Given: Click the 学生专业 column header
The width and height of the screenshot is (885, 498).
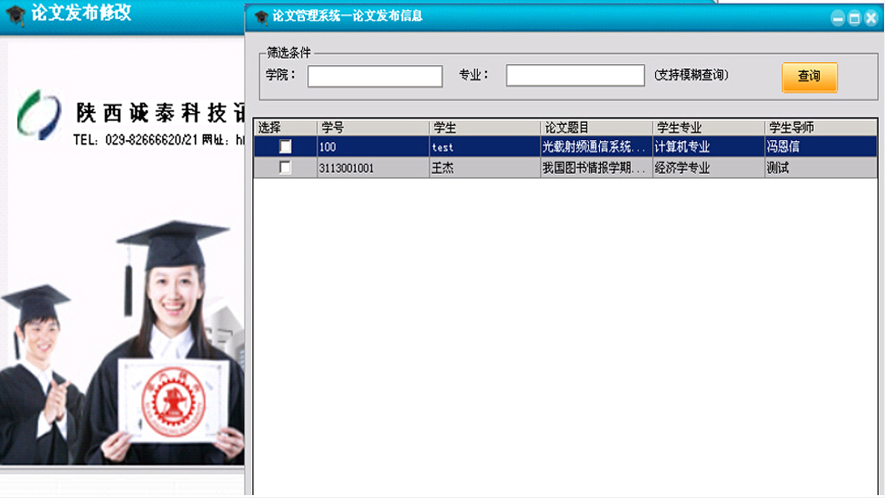Looking at the screenshot, I should tap(707, 127).
